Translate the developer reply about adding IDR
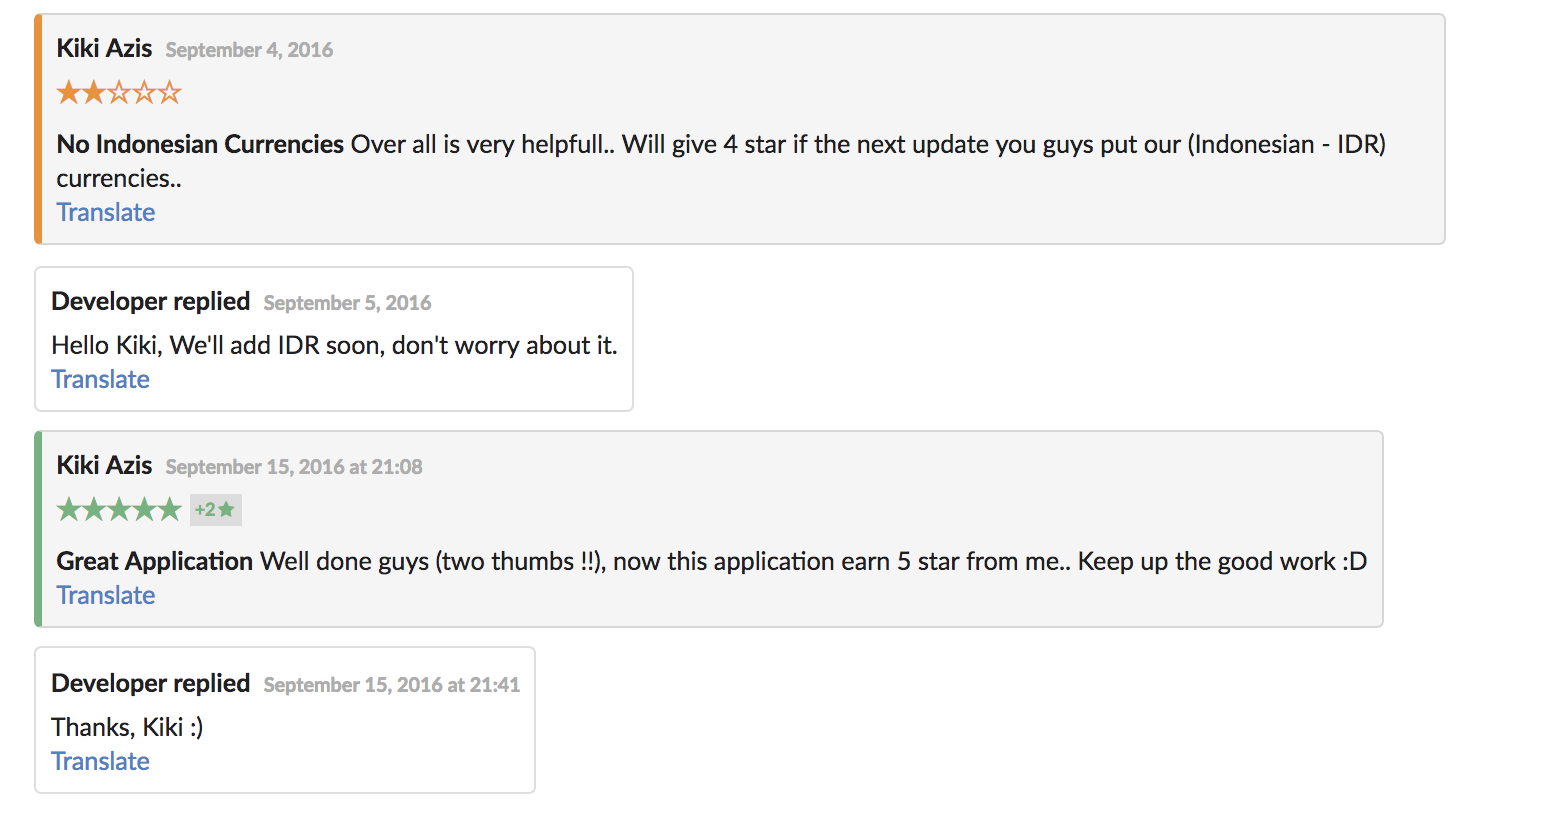The width and height of the screenshot is (1544, 820). [100, 379]
